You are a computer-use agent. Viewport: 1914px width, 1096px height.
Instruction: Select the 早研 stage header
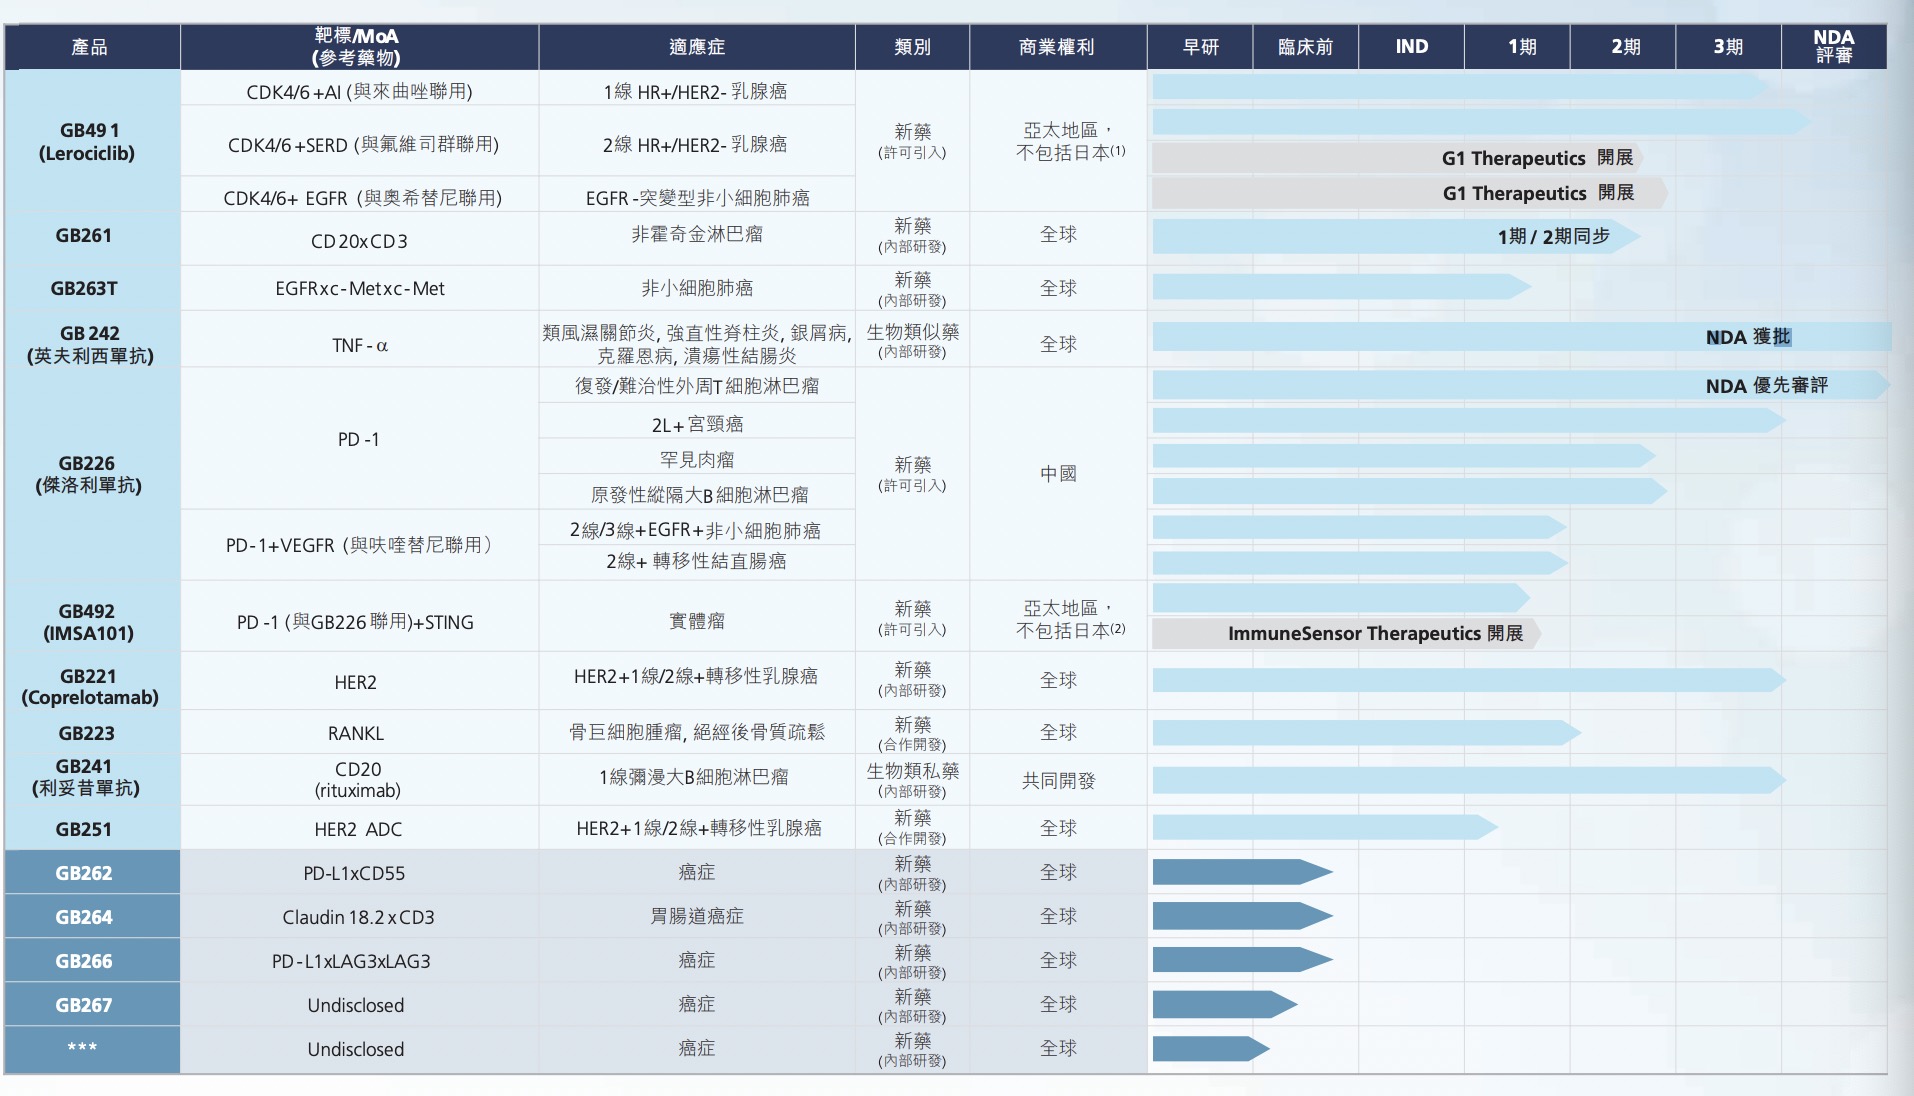pyautogui.click(x=1200, y=47)
